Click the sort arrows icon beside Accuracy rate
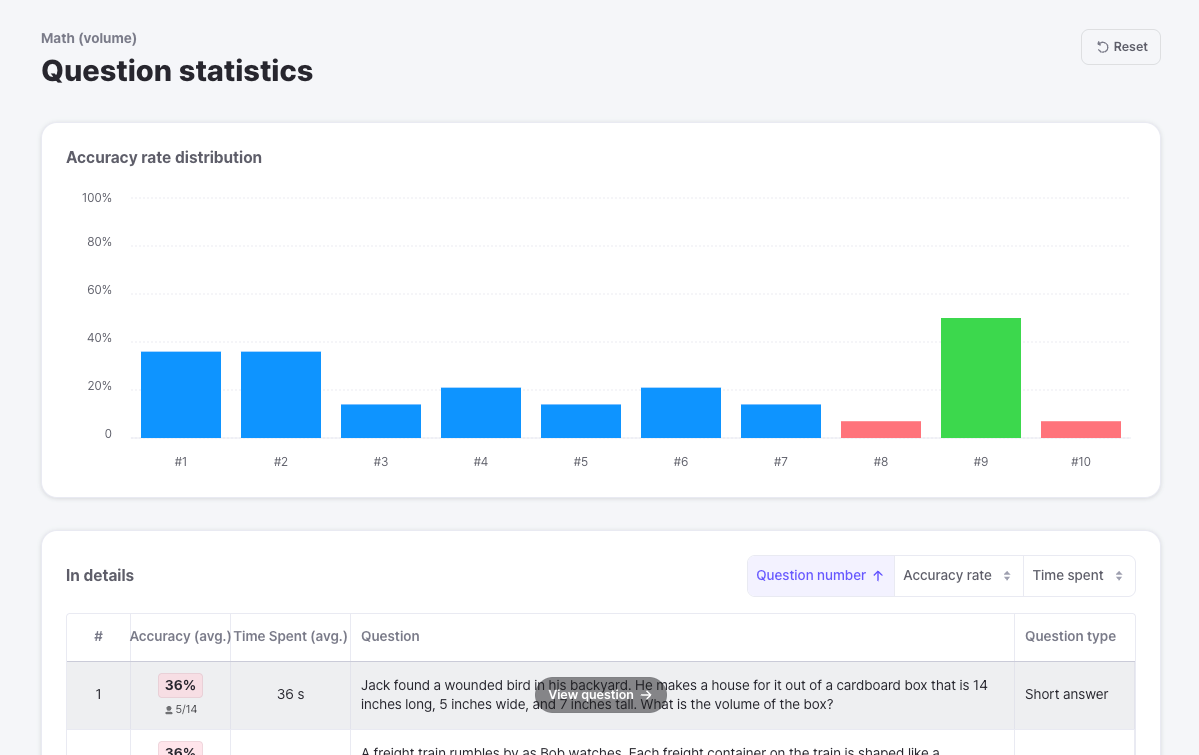The height and width of the screenshot is (755, 1199). pyautogui.click(x=1007, y=576)
